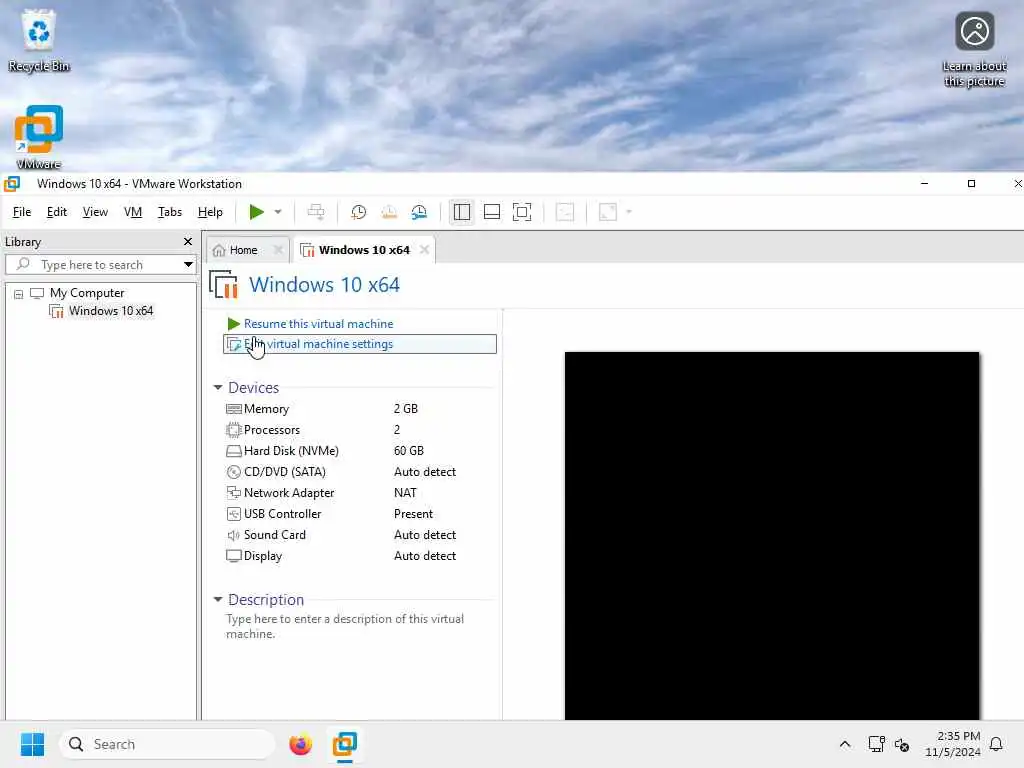Screen dimensions: 1024x768
Task: Select My Computer in the library tree
Action: (x=87, y=293)
